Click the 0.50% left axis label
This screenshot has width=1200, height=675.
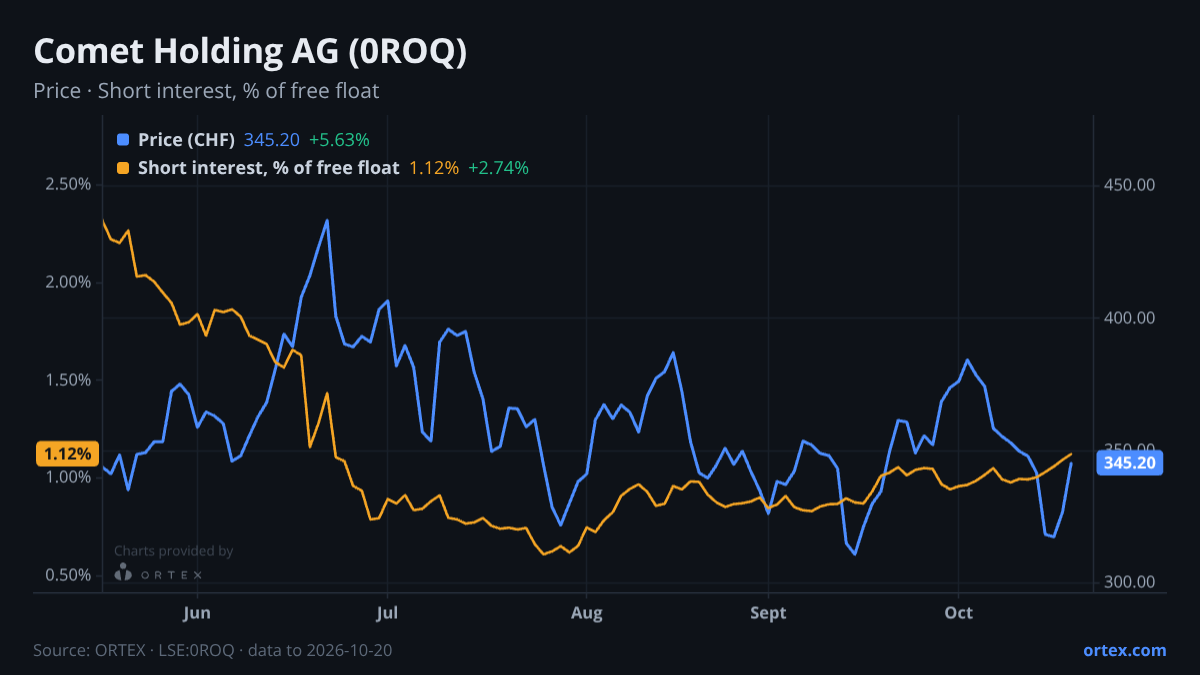click(68, 575)
